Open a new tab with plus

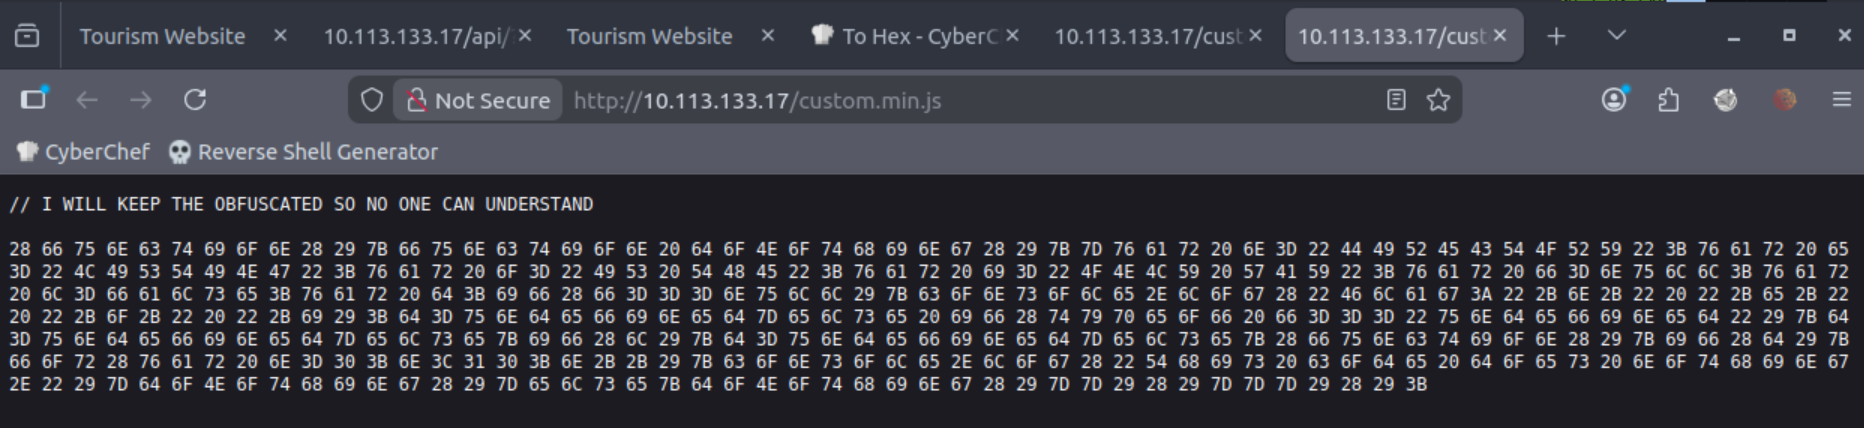coord(1556,36)
